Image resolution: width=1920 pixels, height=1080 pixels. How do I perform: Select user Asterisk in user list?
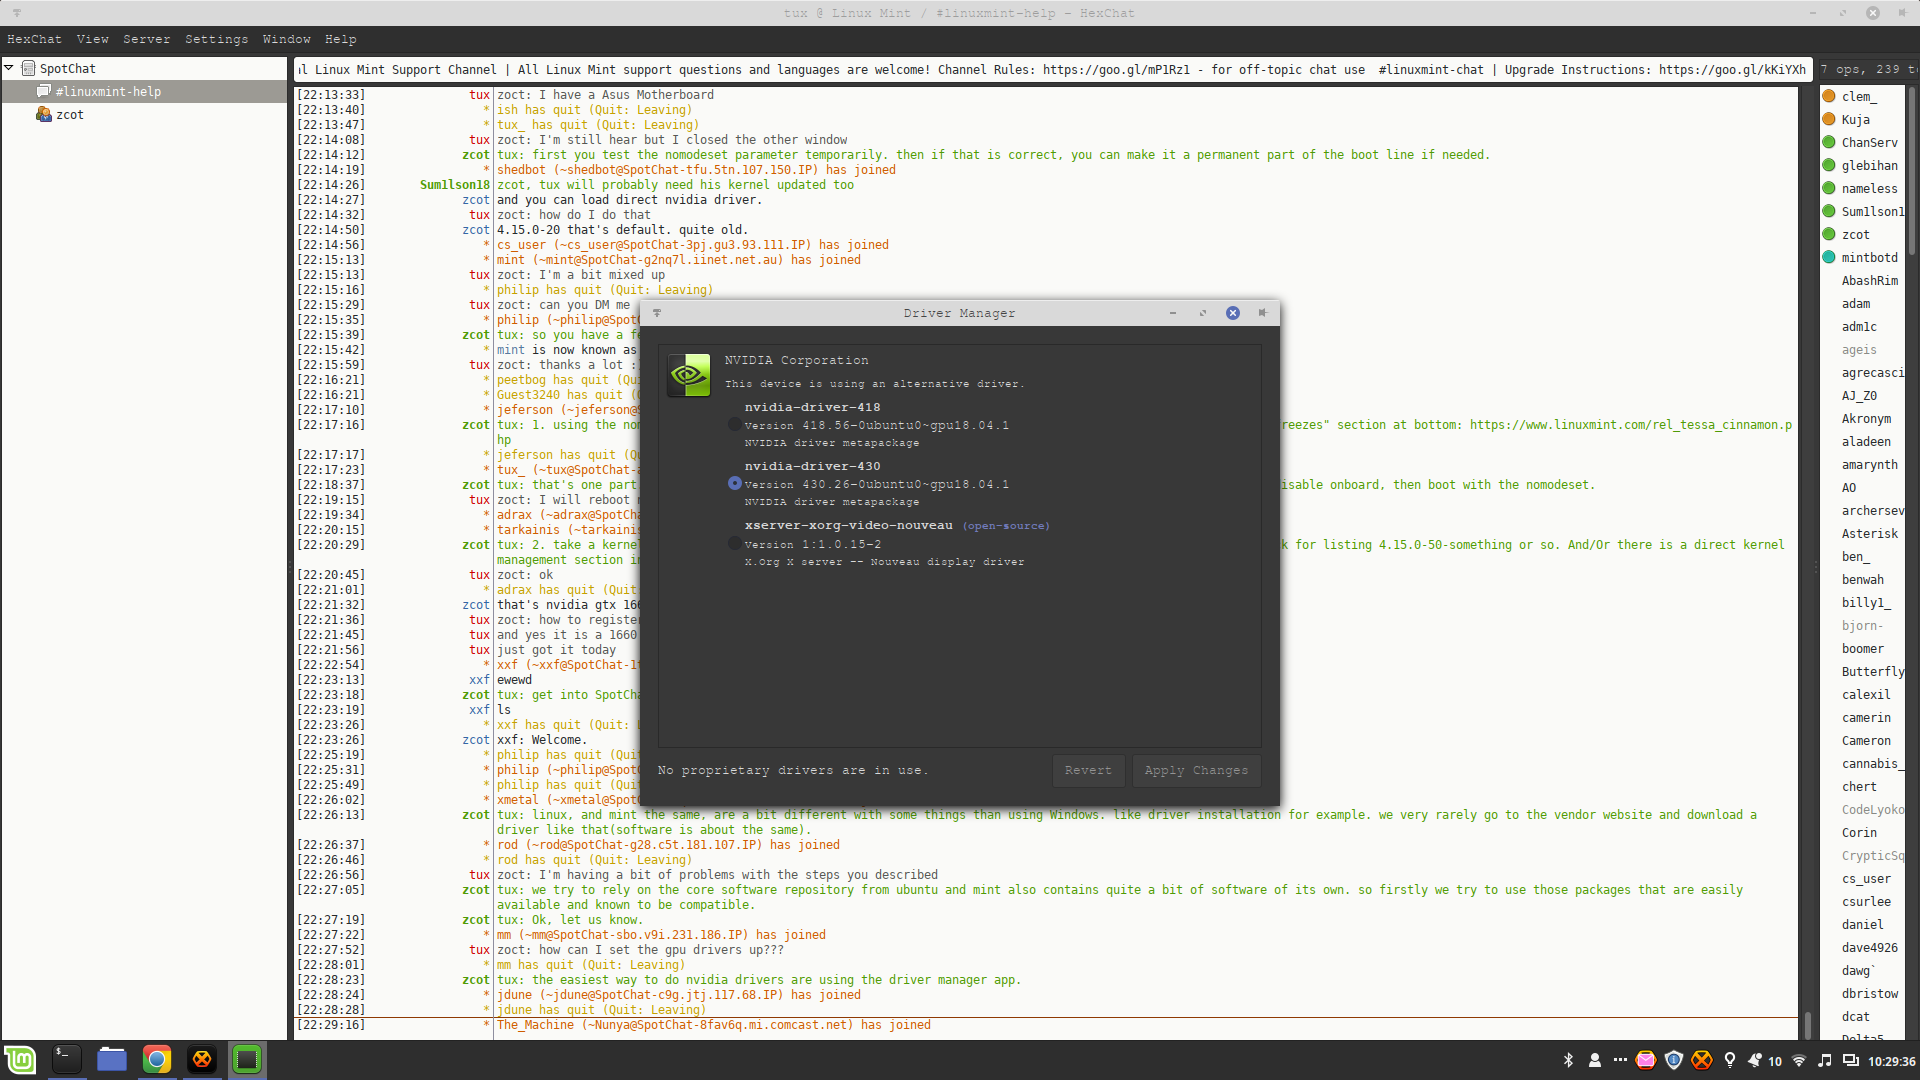tap(1869, 533)
